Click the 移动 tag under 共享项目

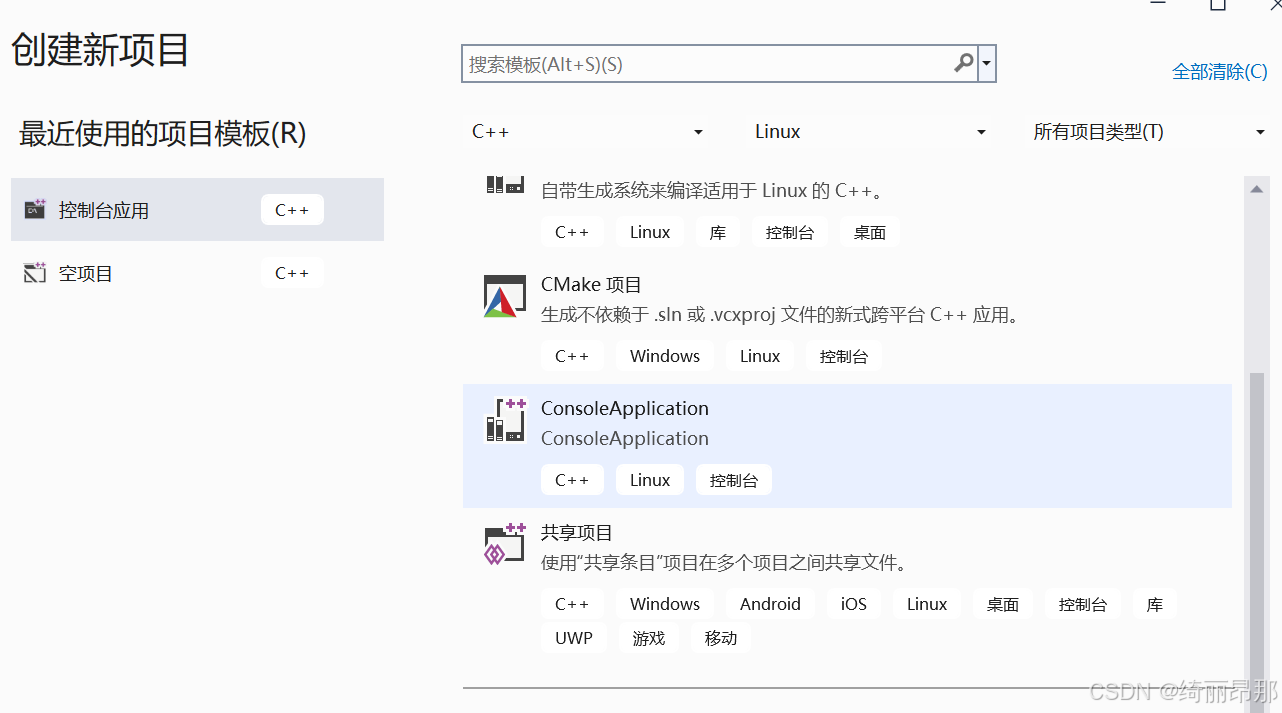[721, 638]
